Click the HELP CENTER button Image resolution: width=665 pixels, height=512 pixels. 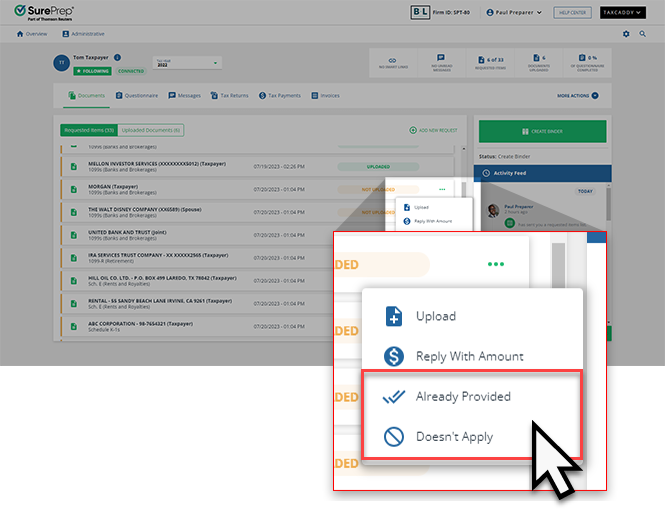572,12
